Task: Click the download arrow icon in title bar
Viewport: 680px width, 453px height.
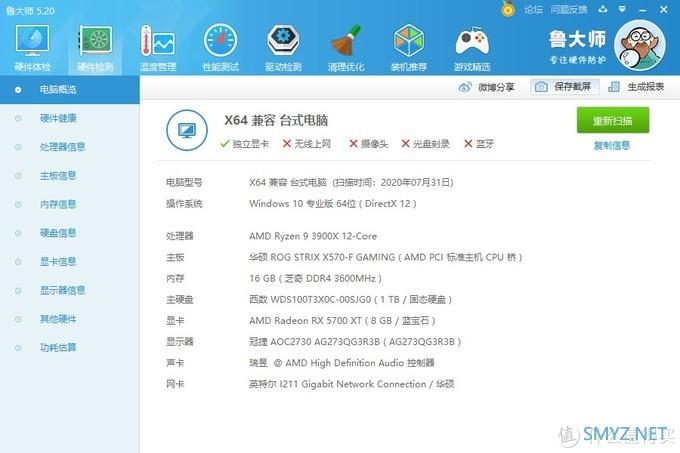Action: click(x=603, y=9)
